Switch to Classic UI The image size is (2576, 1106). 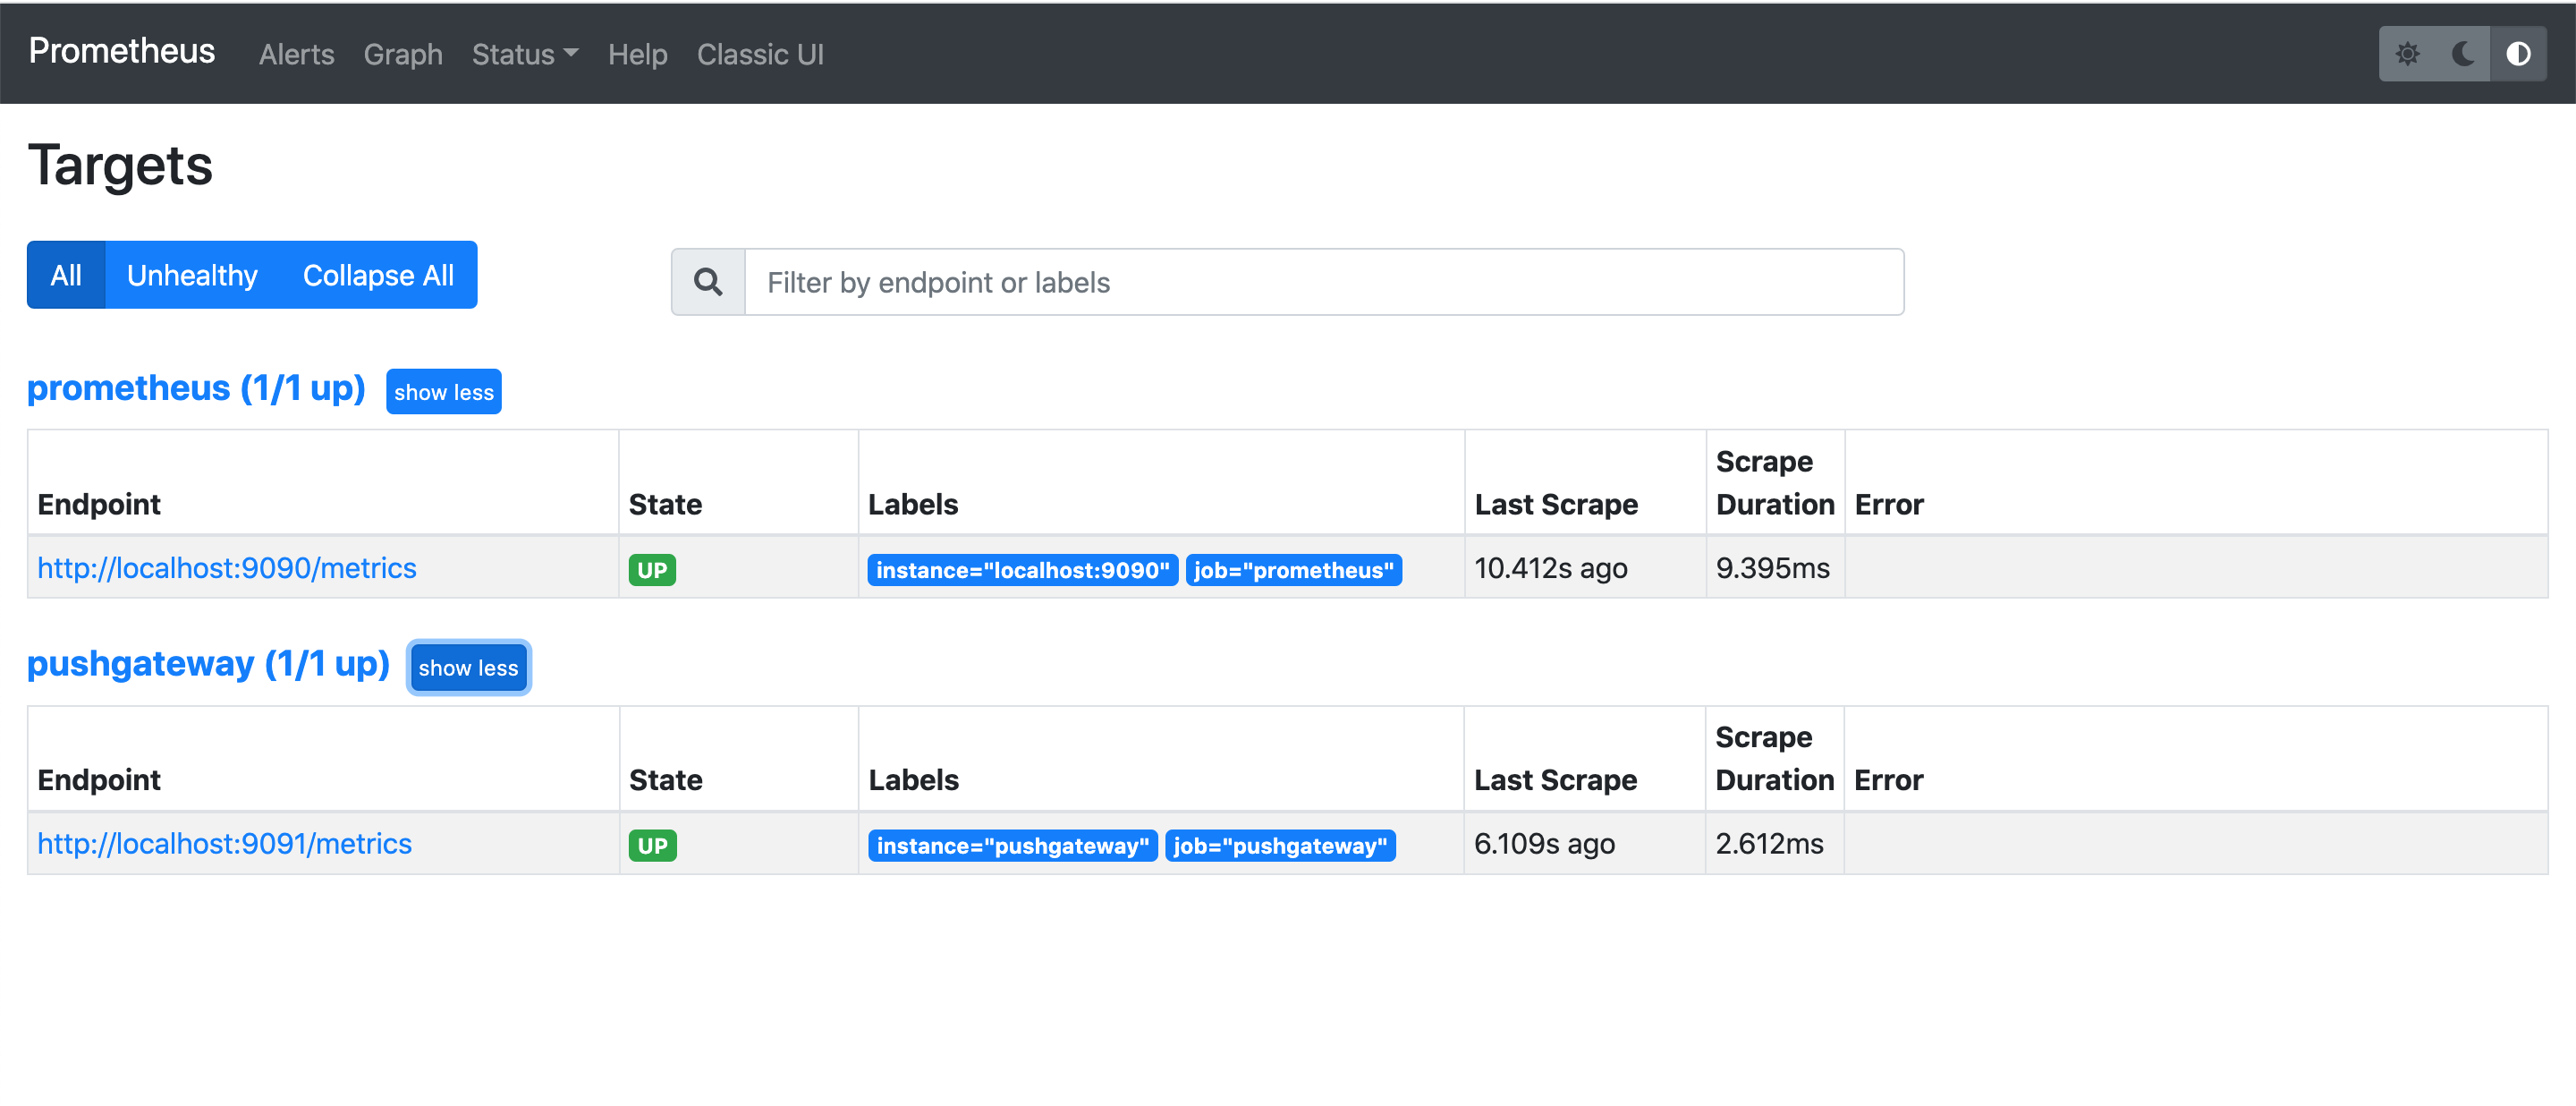(760, 54)
